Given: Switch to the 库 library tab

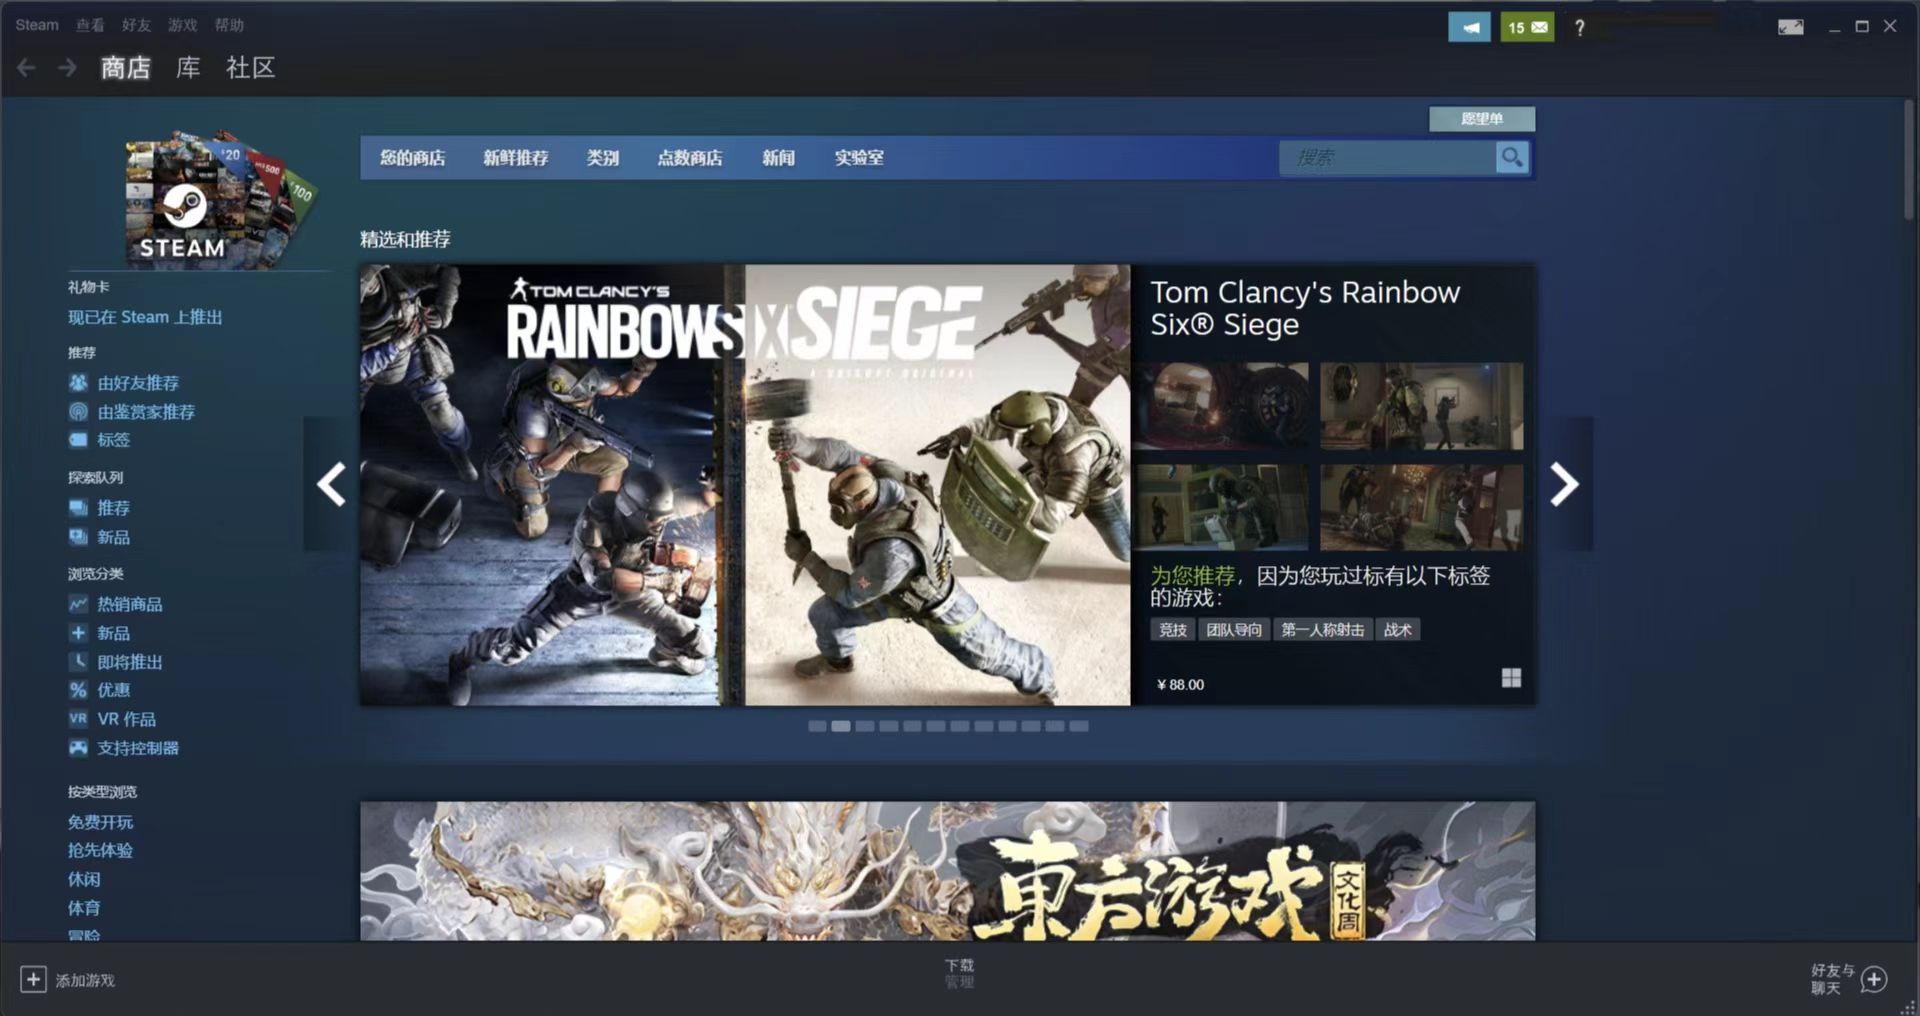Looking at the screenshot, I should coord(188,67).
